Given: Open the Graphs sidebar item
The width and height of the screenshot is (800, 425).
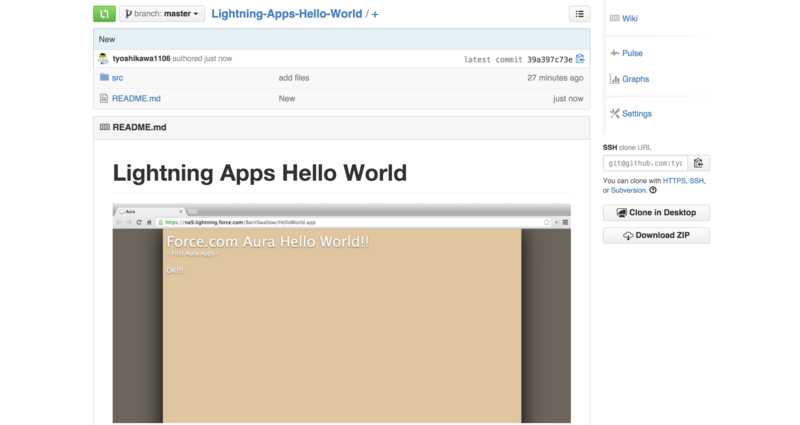Looking at the screenshot, I should pyautogui.click(x=635, y=79).
